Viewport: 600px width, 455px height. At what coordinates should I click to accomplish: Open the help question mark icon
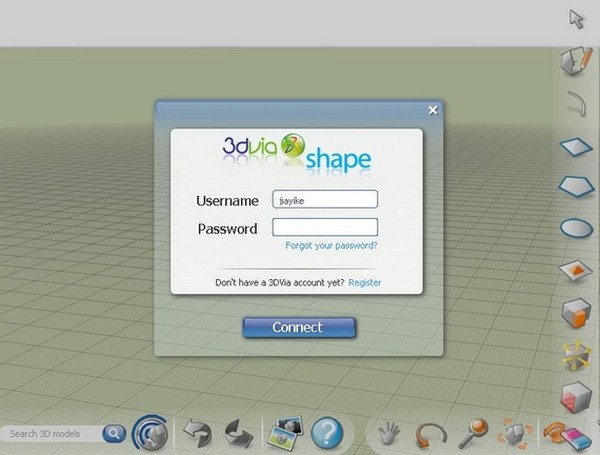[327, 434]
